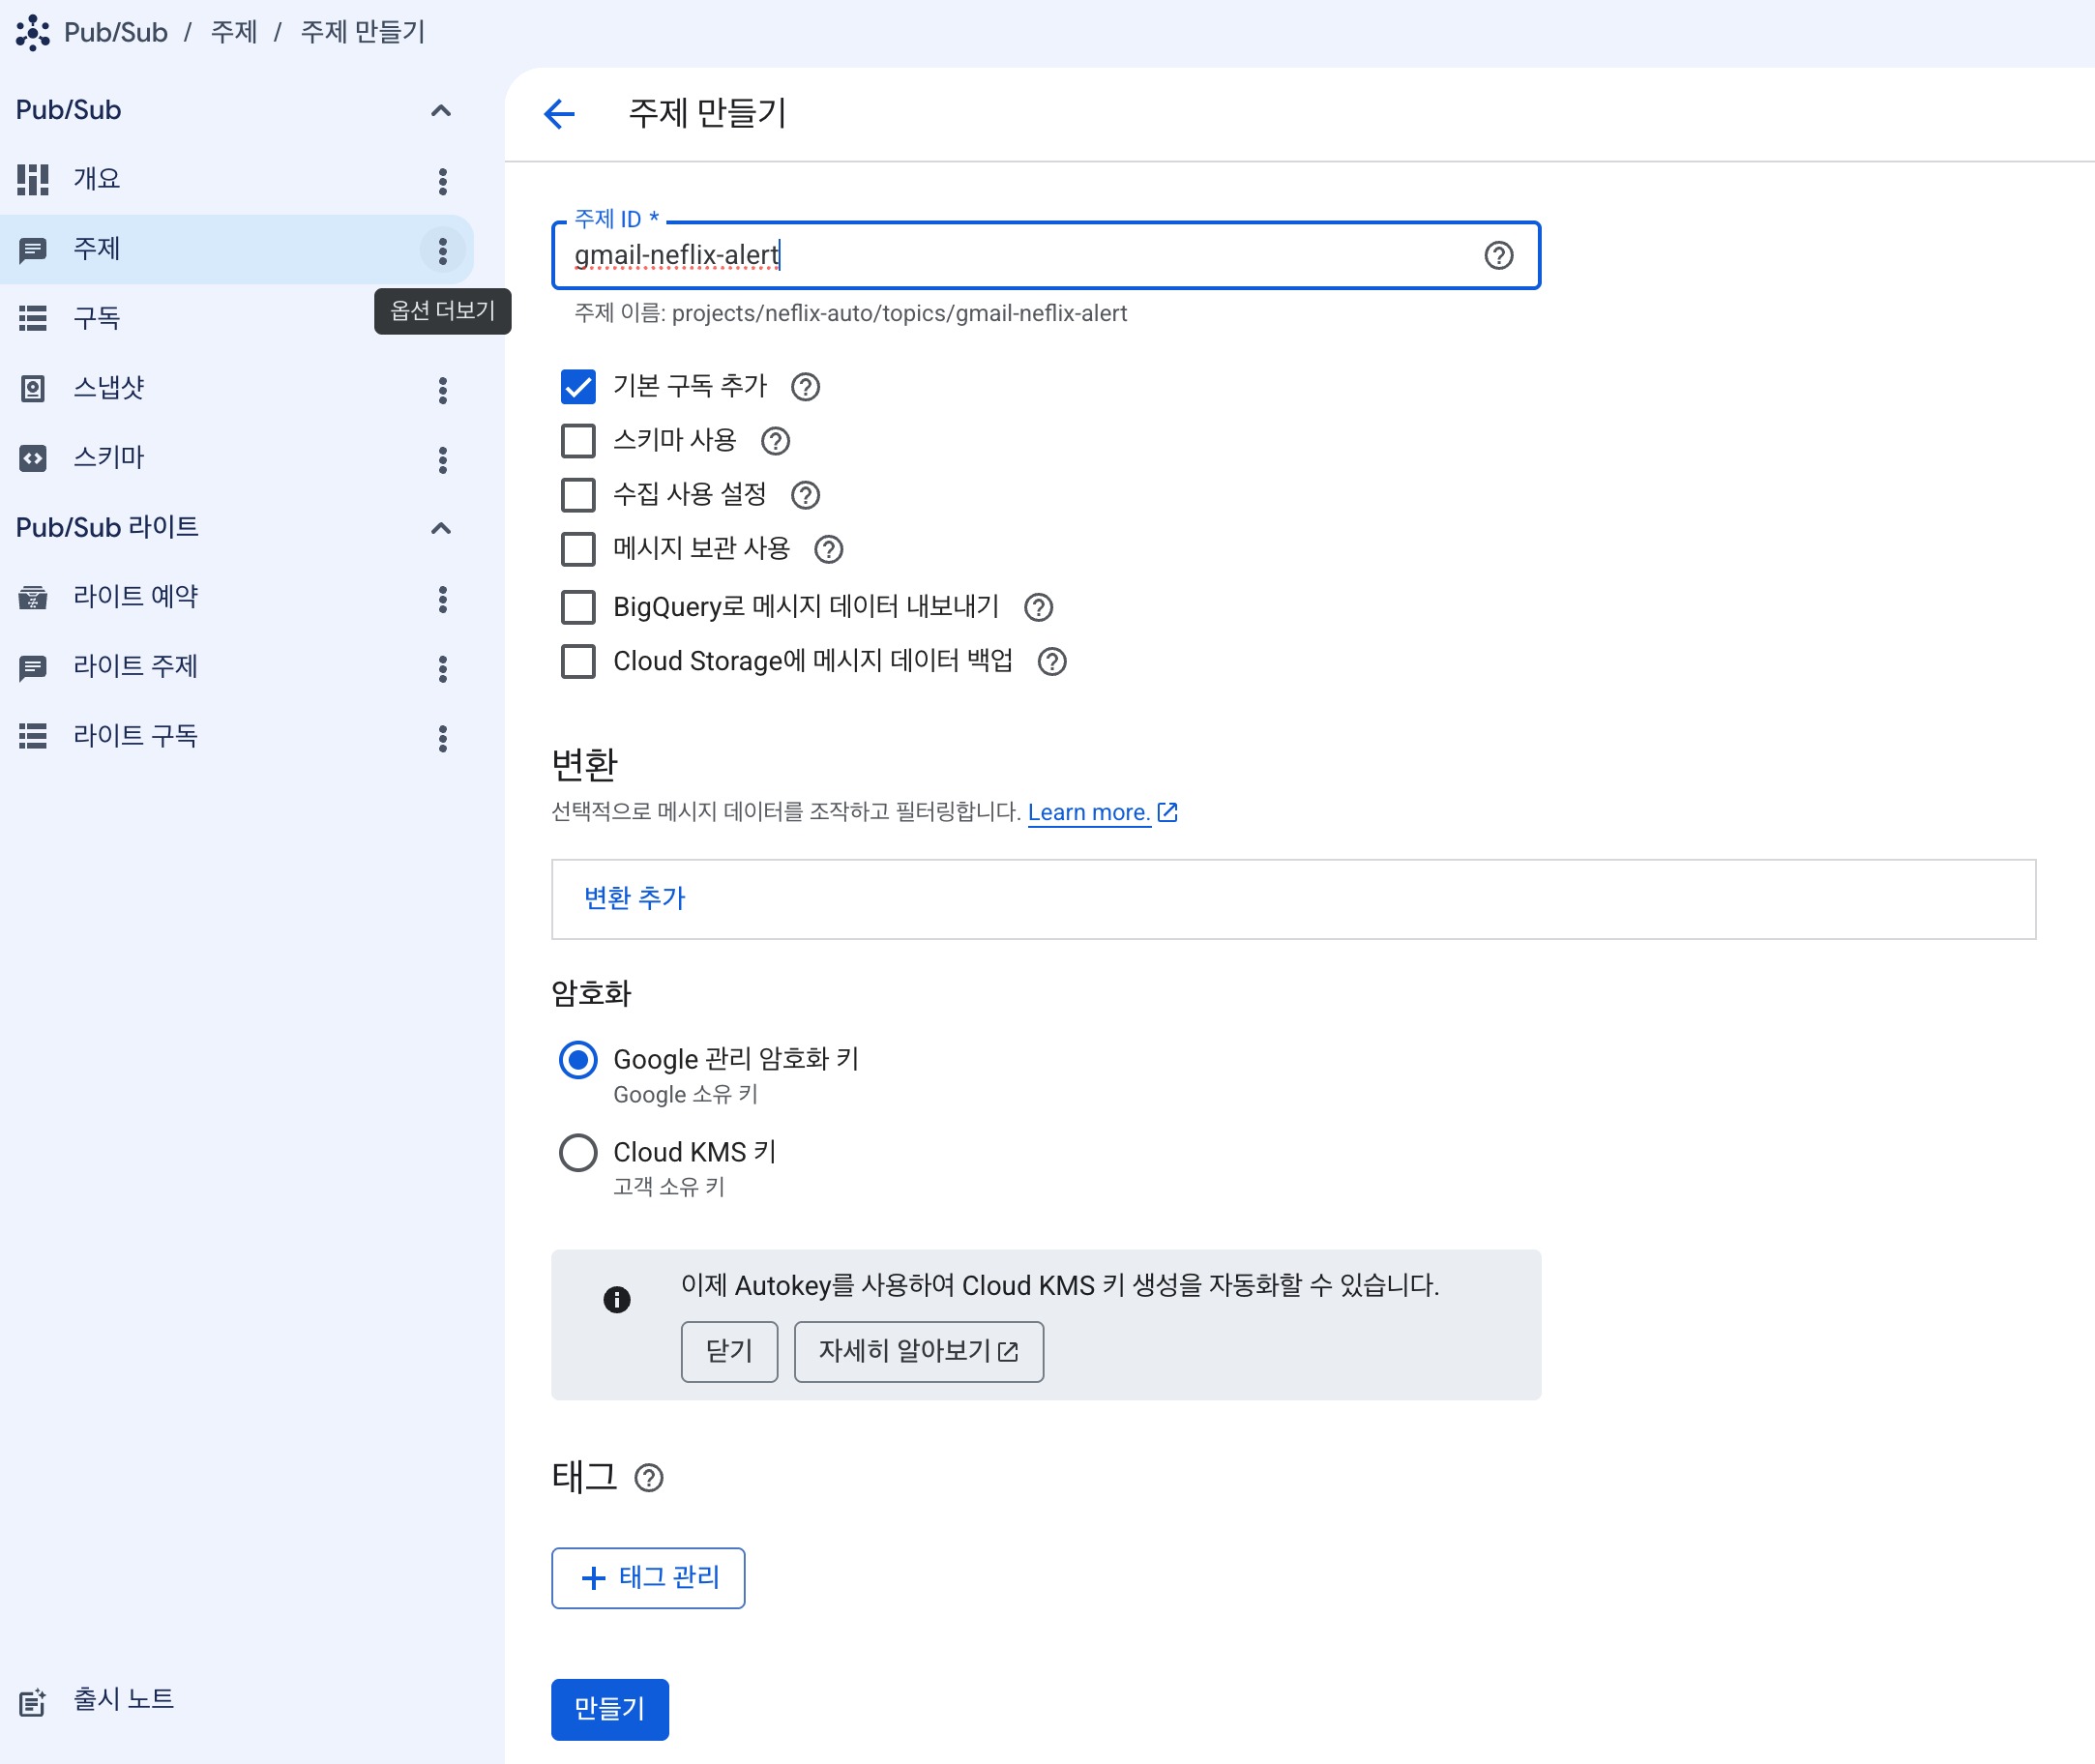
Task: Open help icon next to Cloud Storage backup
Action: [1051, 661]
